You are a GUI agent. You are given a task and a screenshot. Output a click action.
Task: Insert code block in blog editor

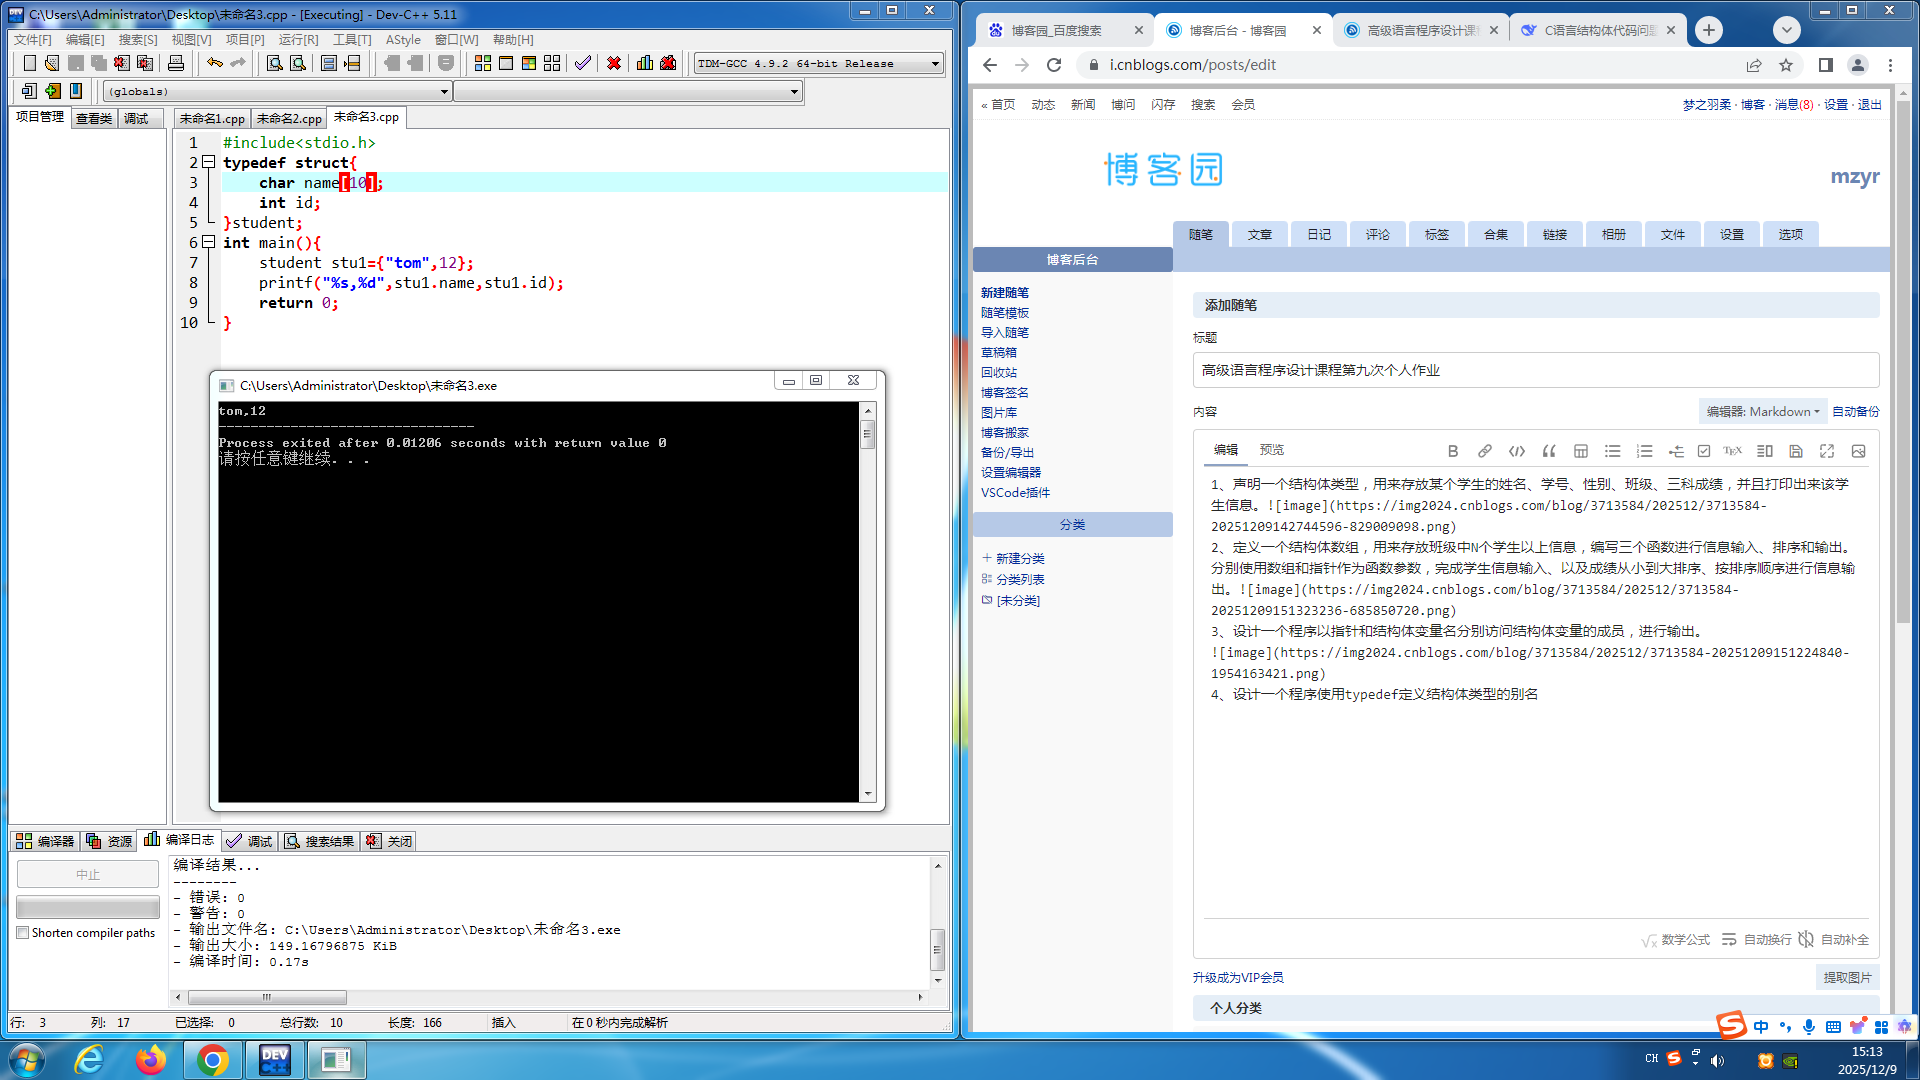[x=1517, y=451]
